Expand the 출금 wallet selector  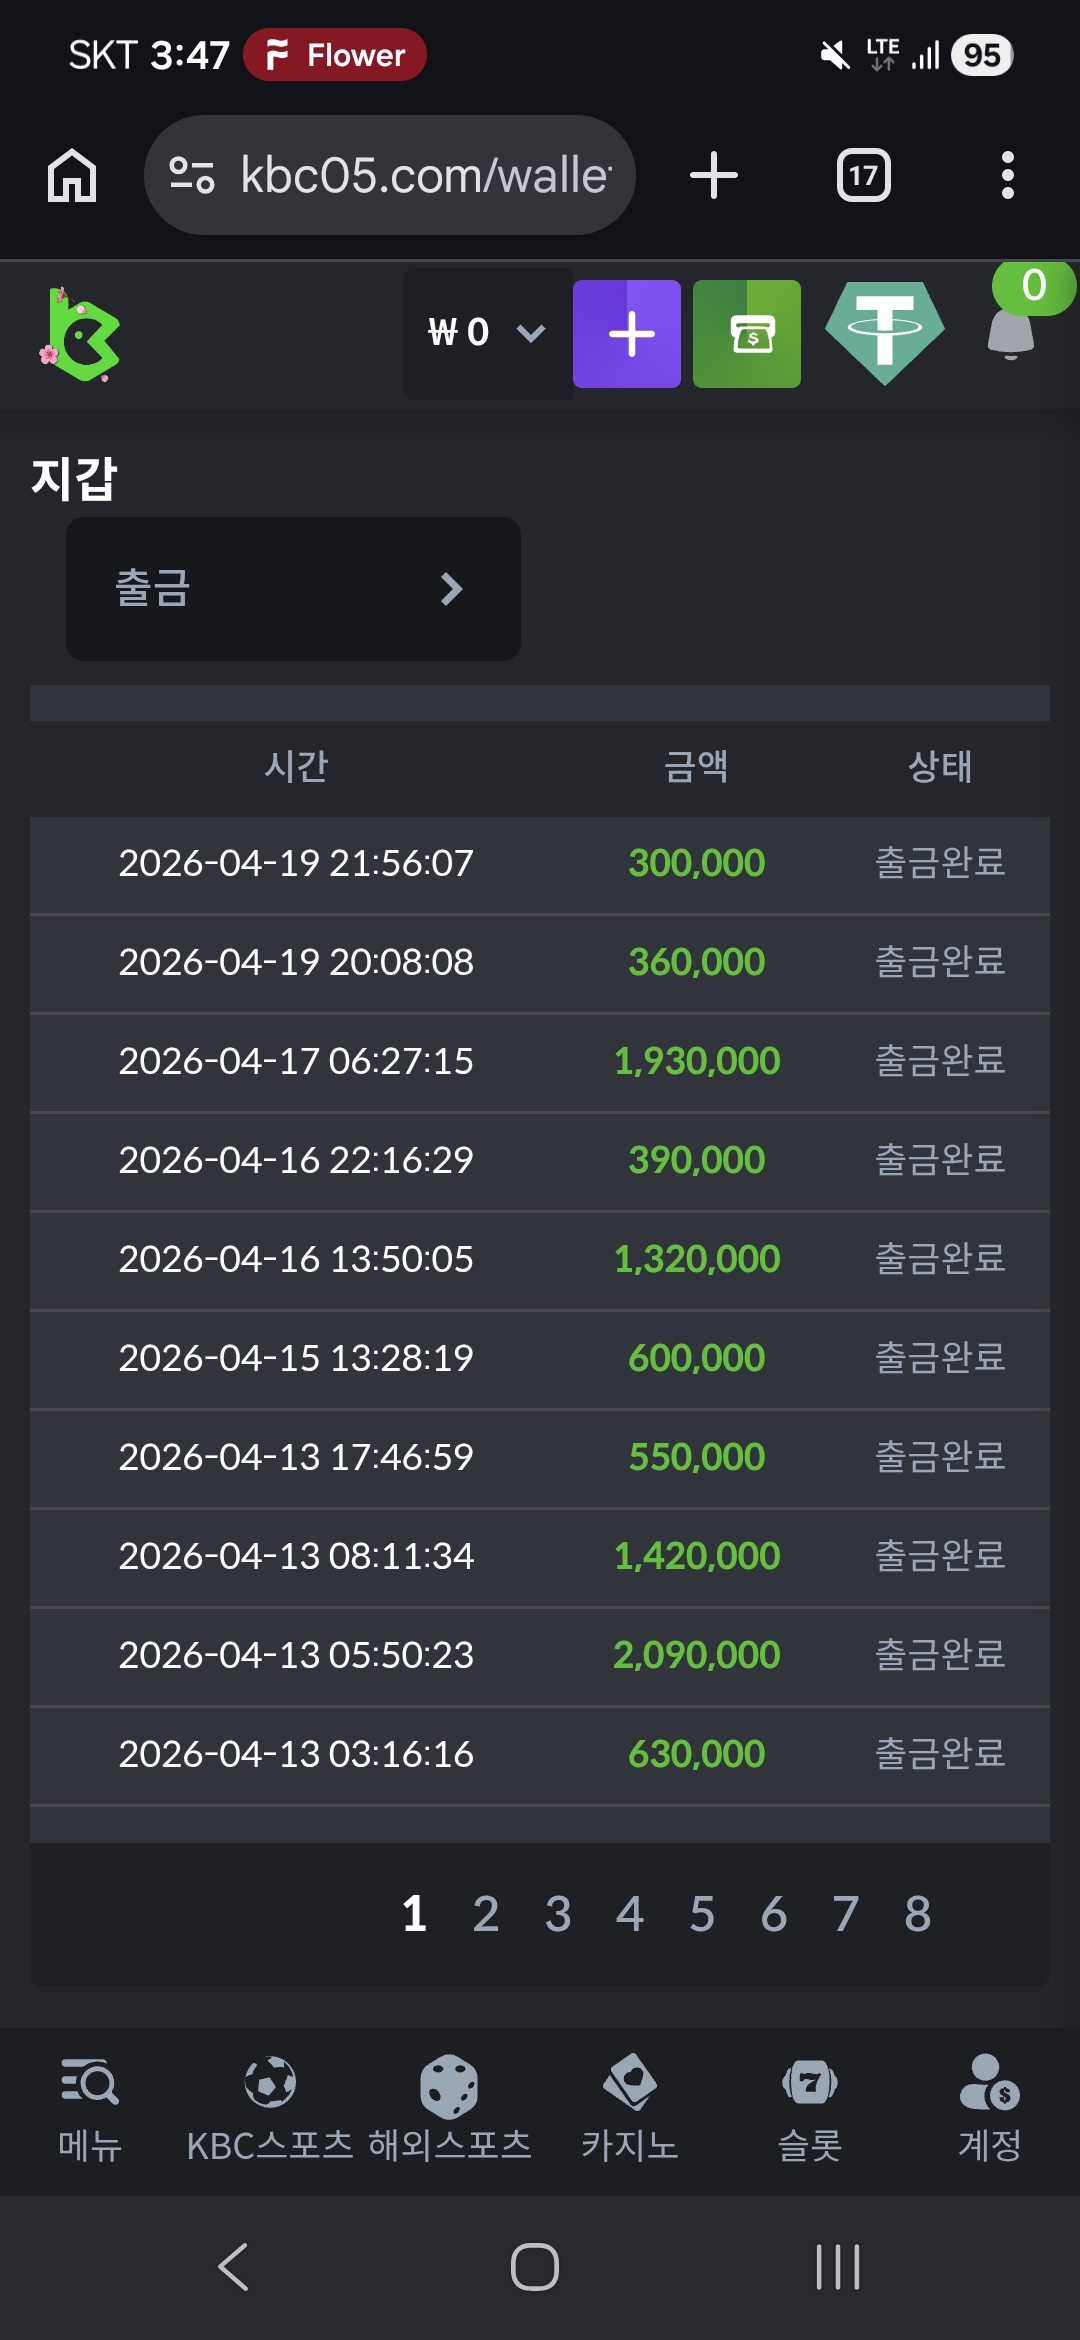tap(293, 589)
